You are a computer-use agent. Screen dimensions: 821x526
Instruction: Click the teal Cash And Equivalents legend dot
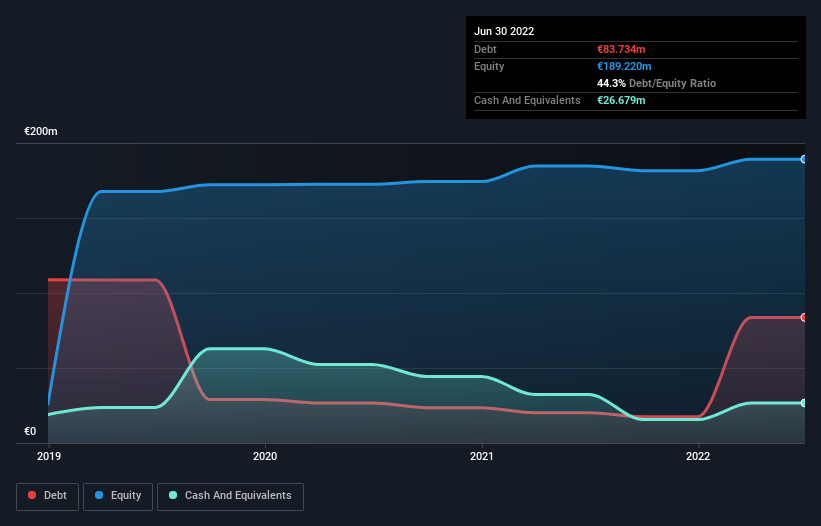173,495
